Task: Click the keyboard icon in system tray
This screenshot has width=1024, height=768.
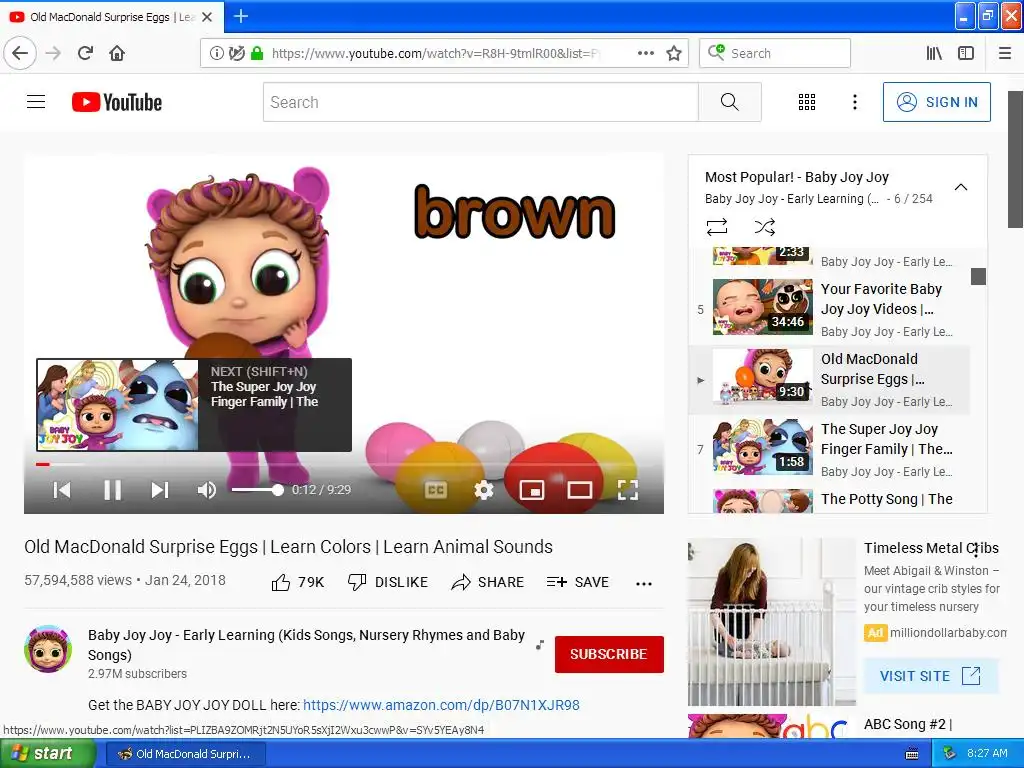Action: coord(912,754)
